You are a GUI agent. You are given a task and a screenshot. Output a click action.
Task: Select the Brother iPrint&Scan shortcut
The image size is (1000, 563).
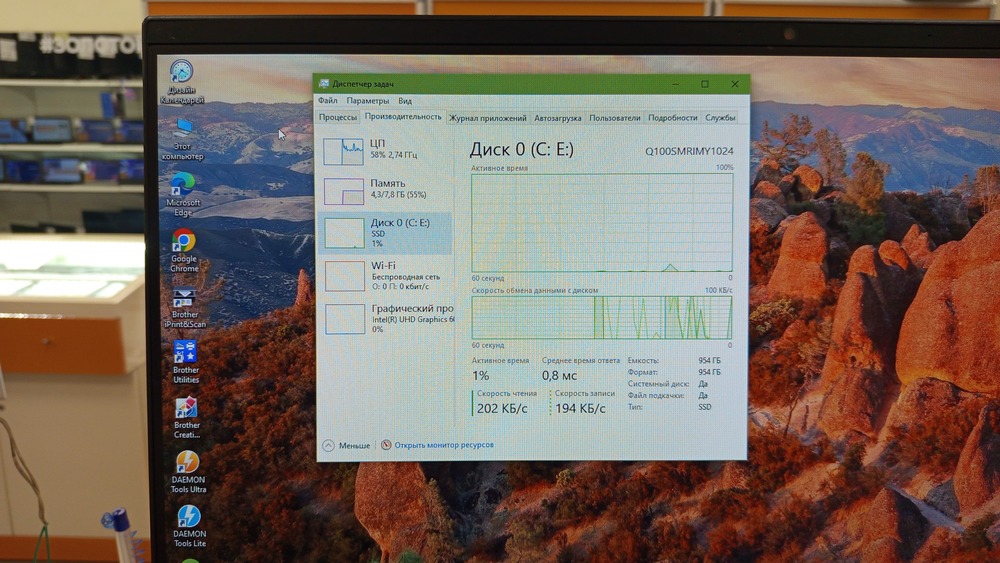pyautogui.click(x=184, y=300)
